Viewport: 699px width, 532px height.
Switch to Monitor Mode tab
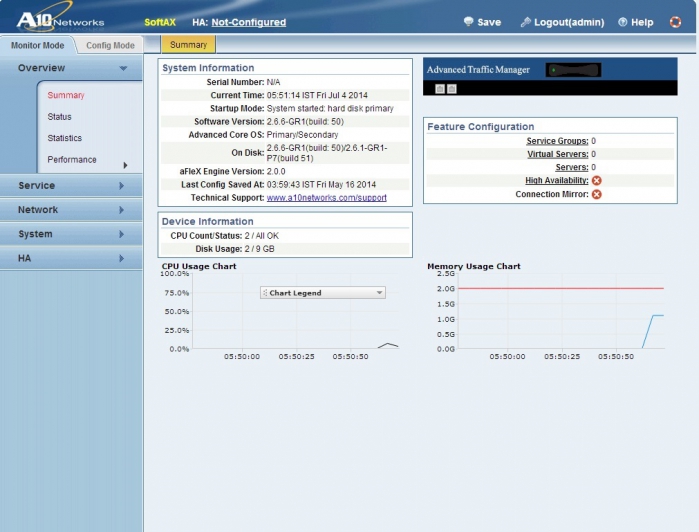point(37,45)
